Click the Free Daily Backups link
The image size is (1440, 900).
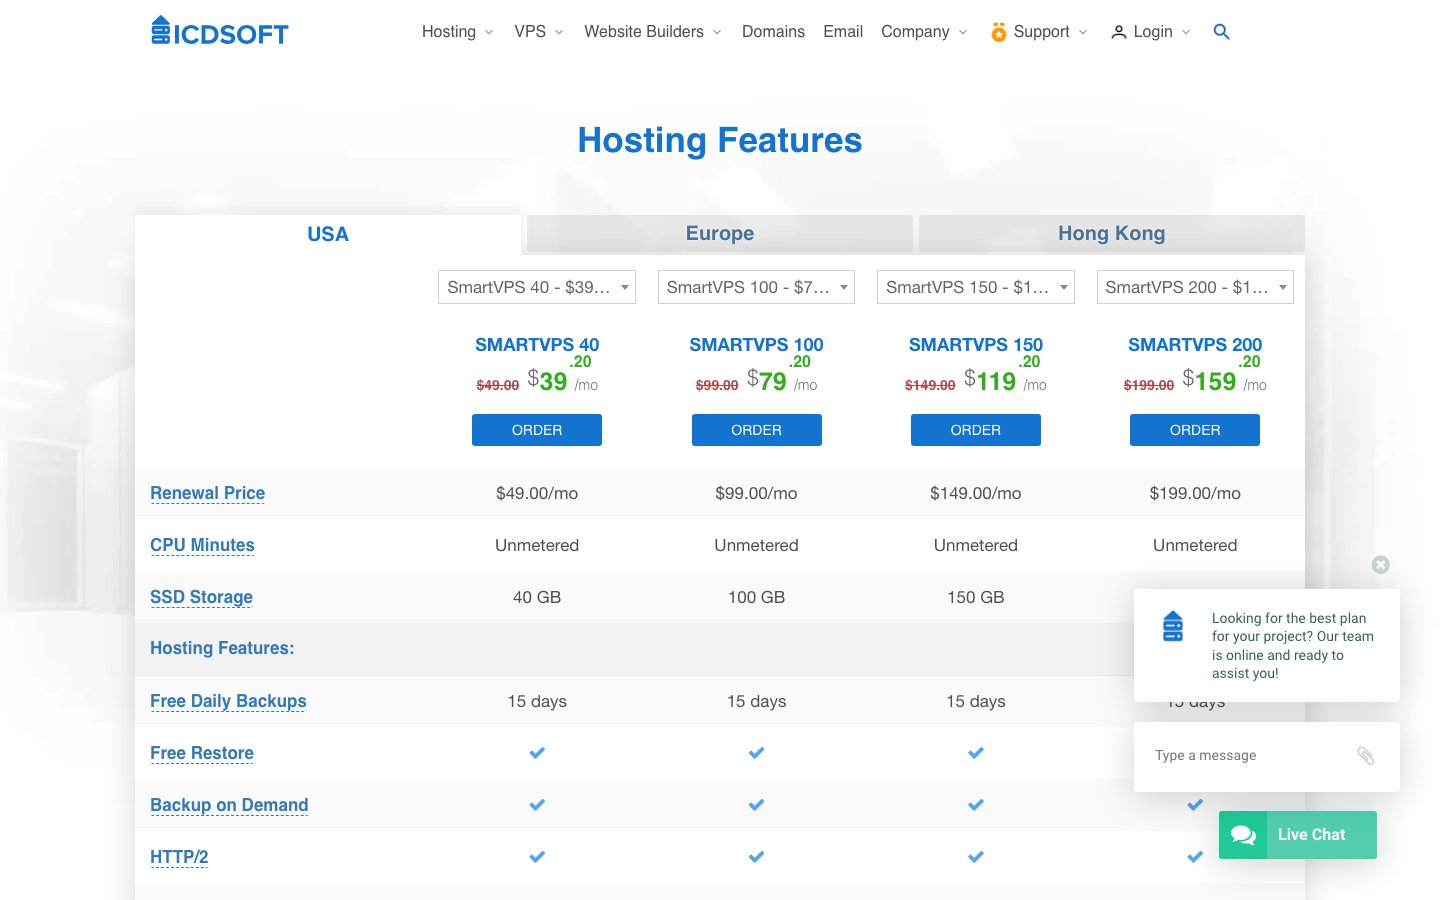coord(228,701)
